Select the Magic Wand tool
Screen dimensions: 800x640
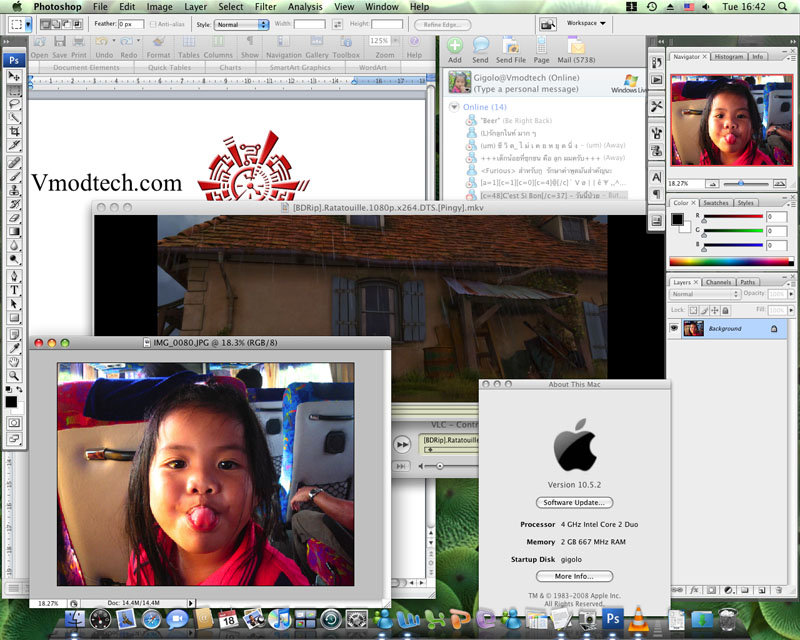point(14,118)
